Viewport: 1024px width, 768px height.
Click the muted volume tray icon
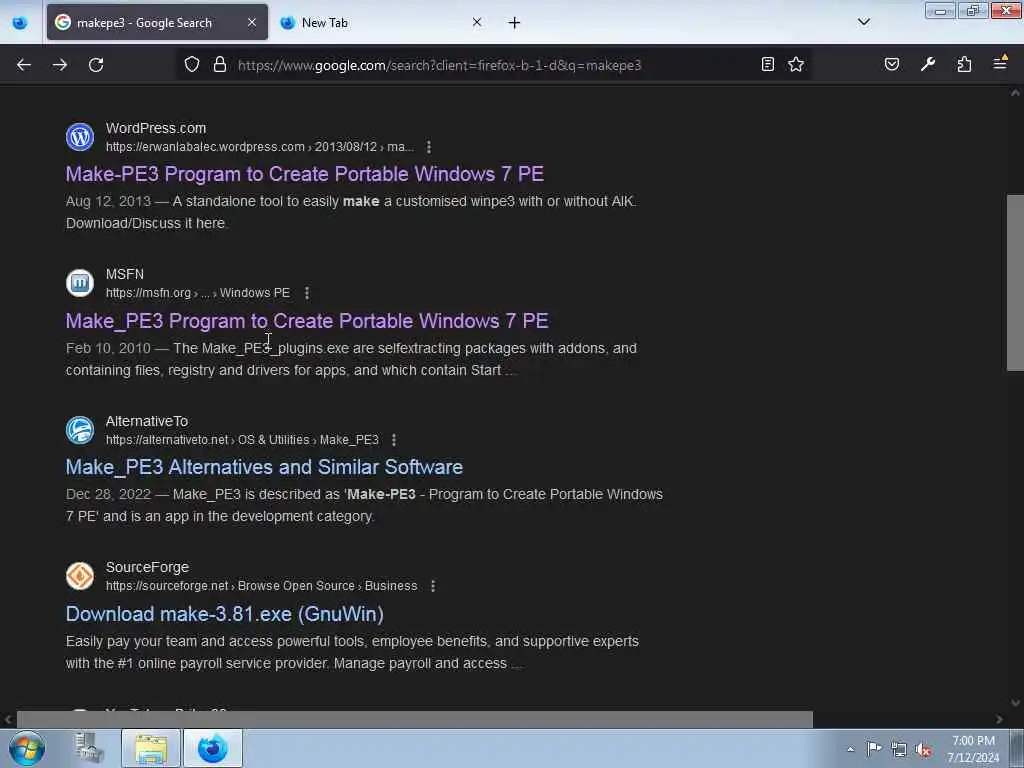coord(923,750)
